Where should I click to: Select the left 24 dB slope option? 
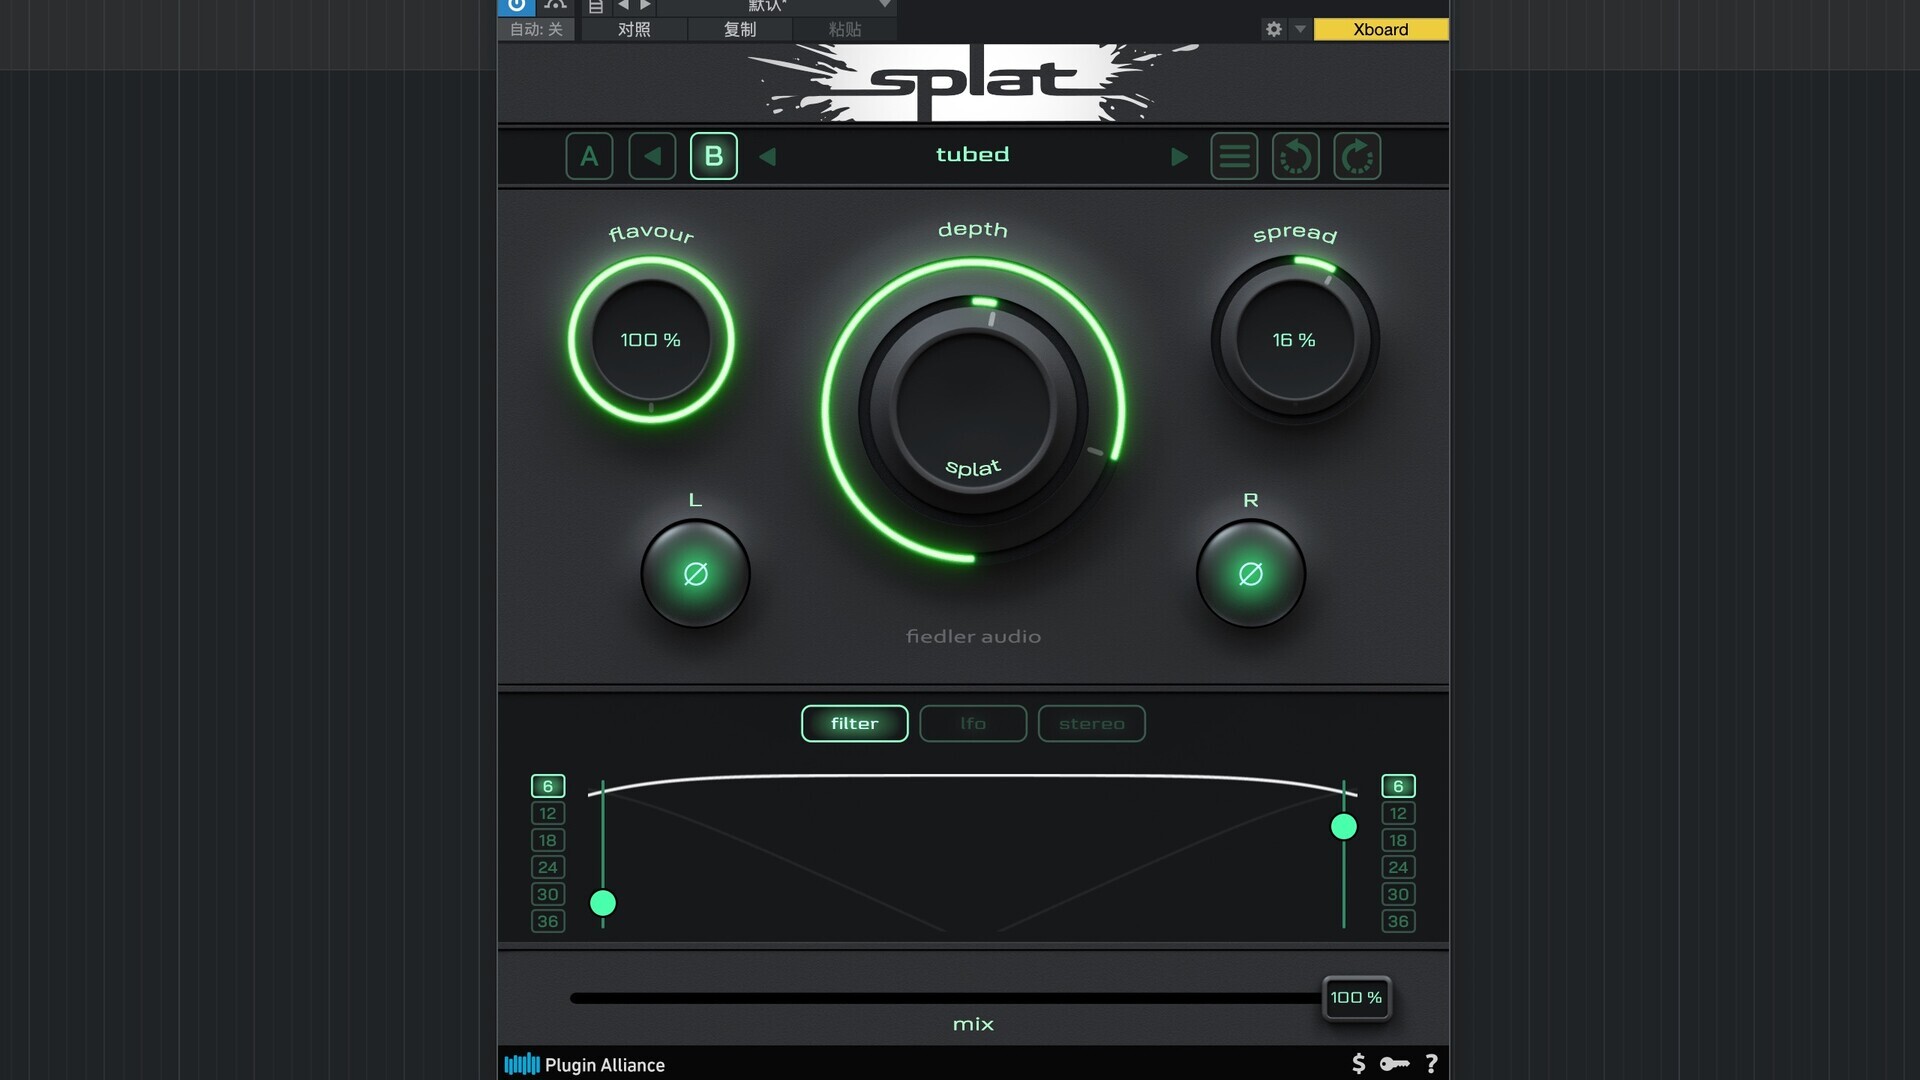548,867
